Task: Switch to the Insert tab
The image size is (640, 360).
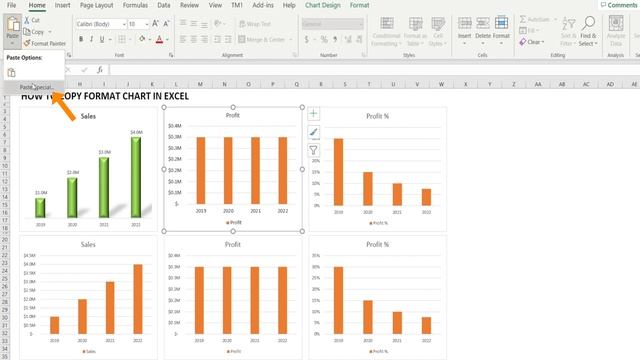Action: click(x=62, y=5)
